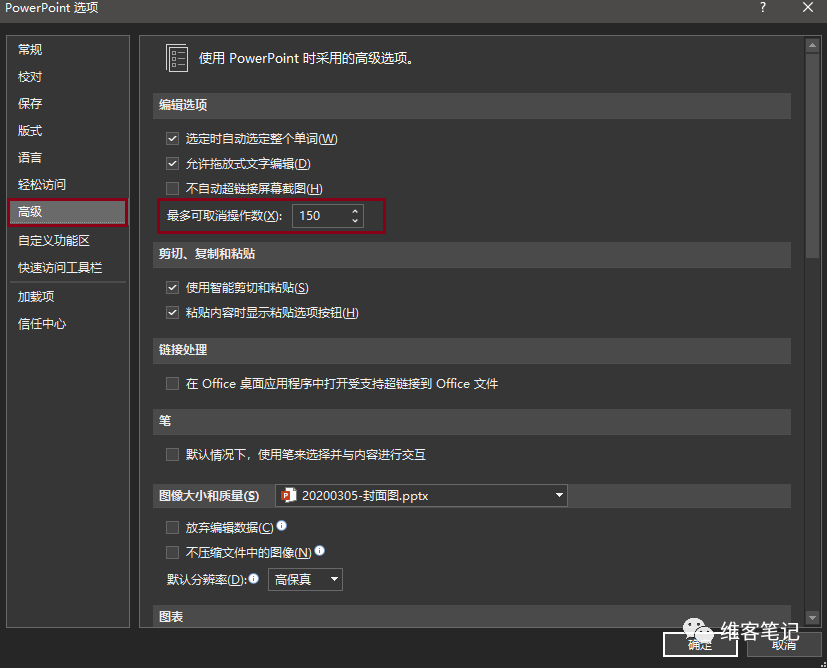Click the 剪切、复制和粘贴 section header
827x668 pixels.
(x=472, y=254)
